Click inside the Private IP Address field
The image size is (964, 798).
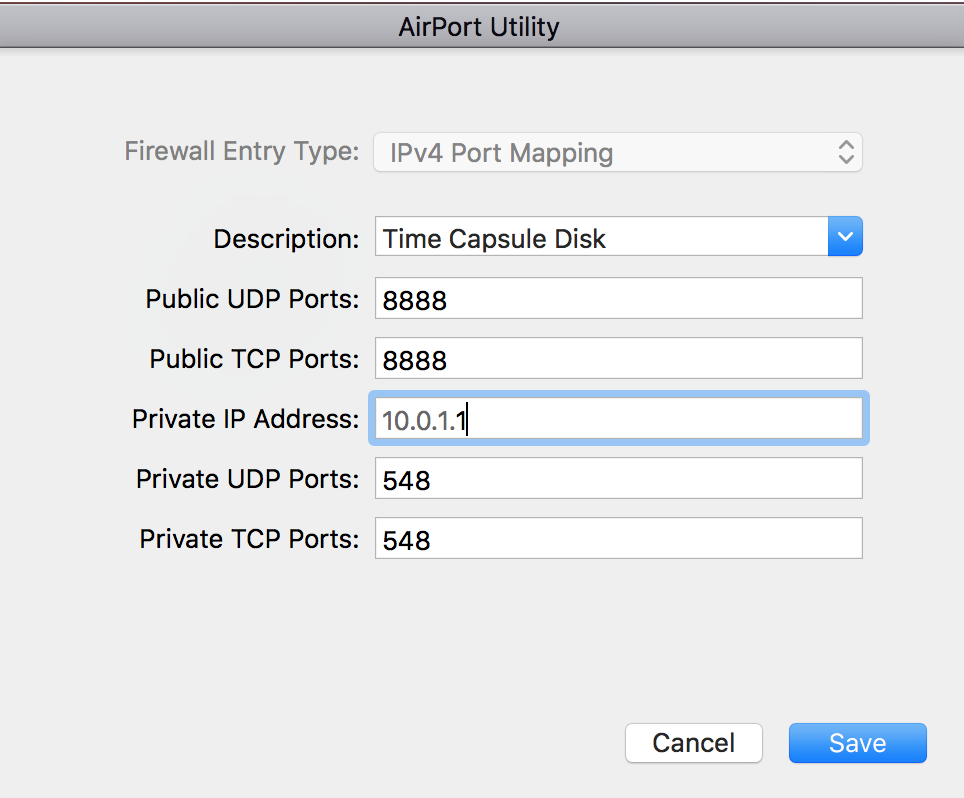point(618,419)
